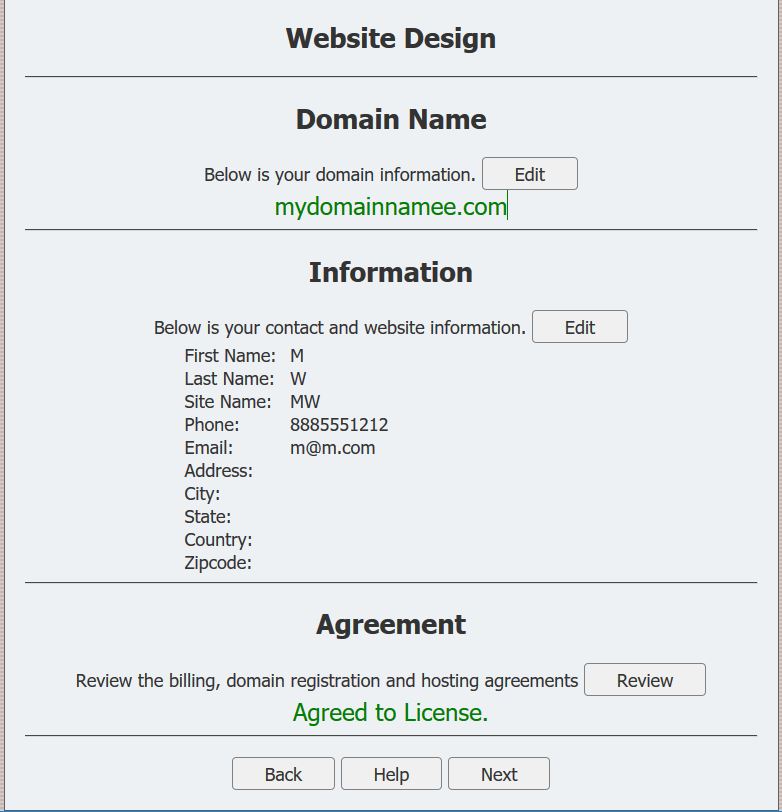Viewport: 782px width, 812px height.
Task: Open Help at the bottom
Action: coord(391,774)
